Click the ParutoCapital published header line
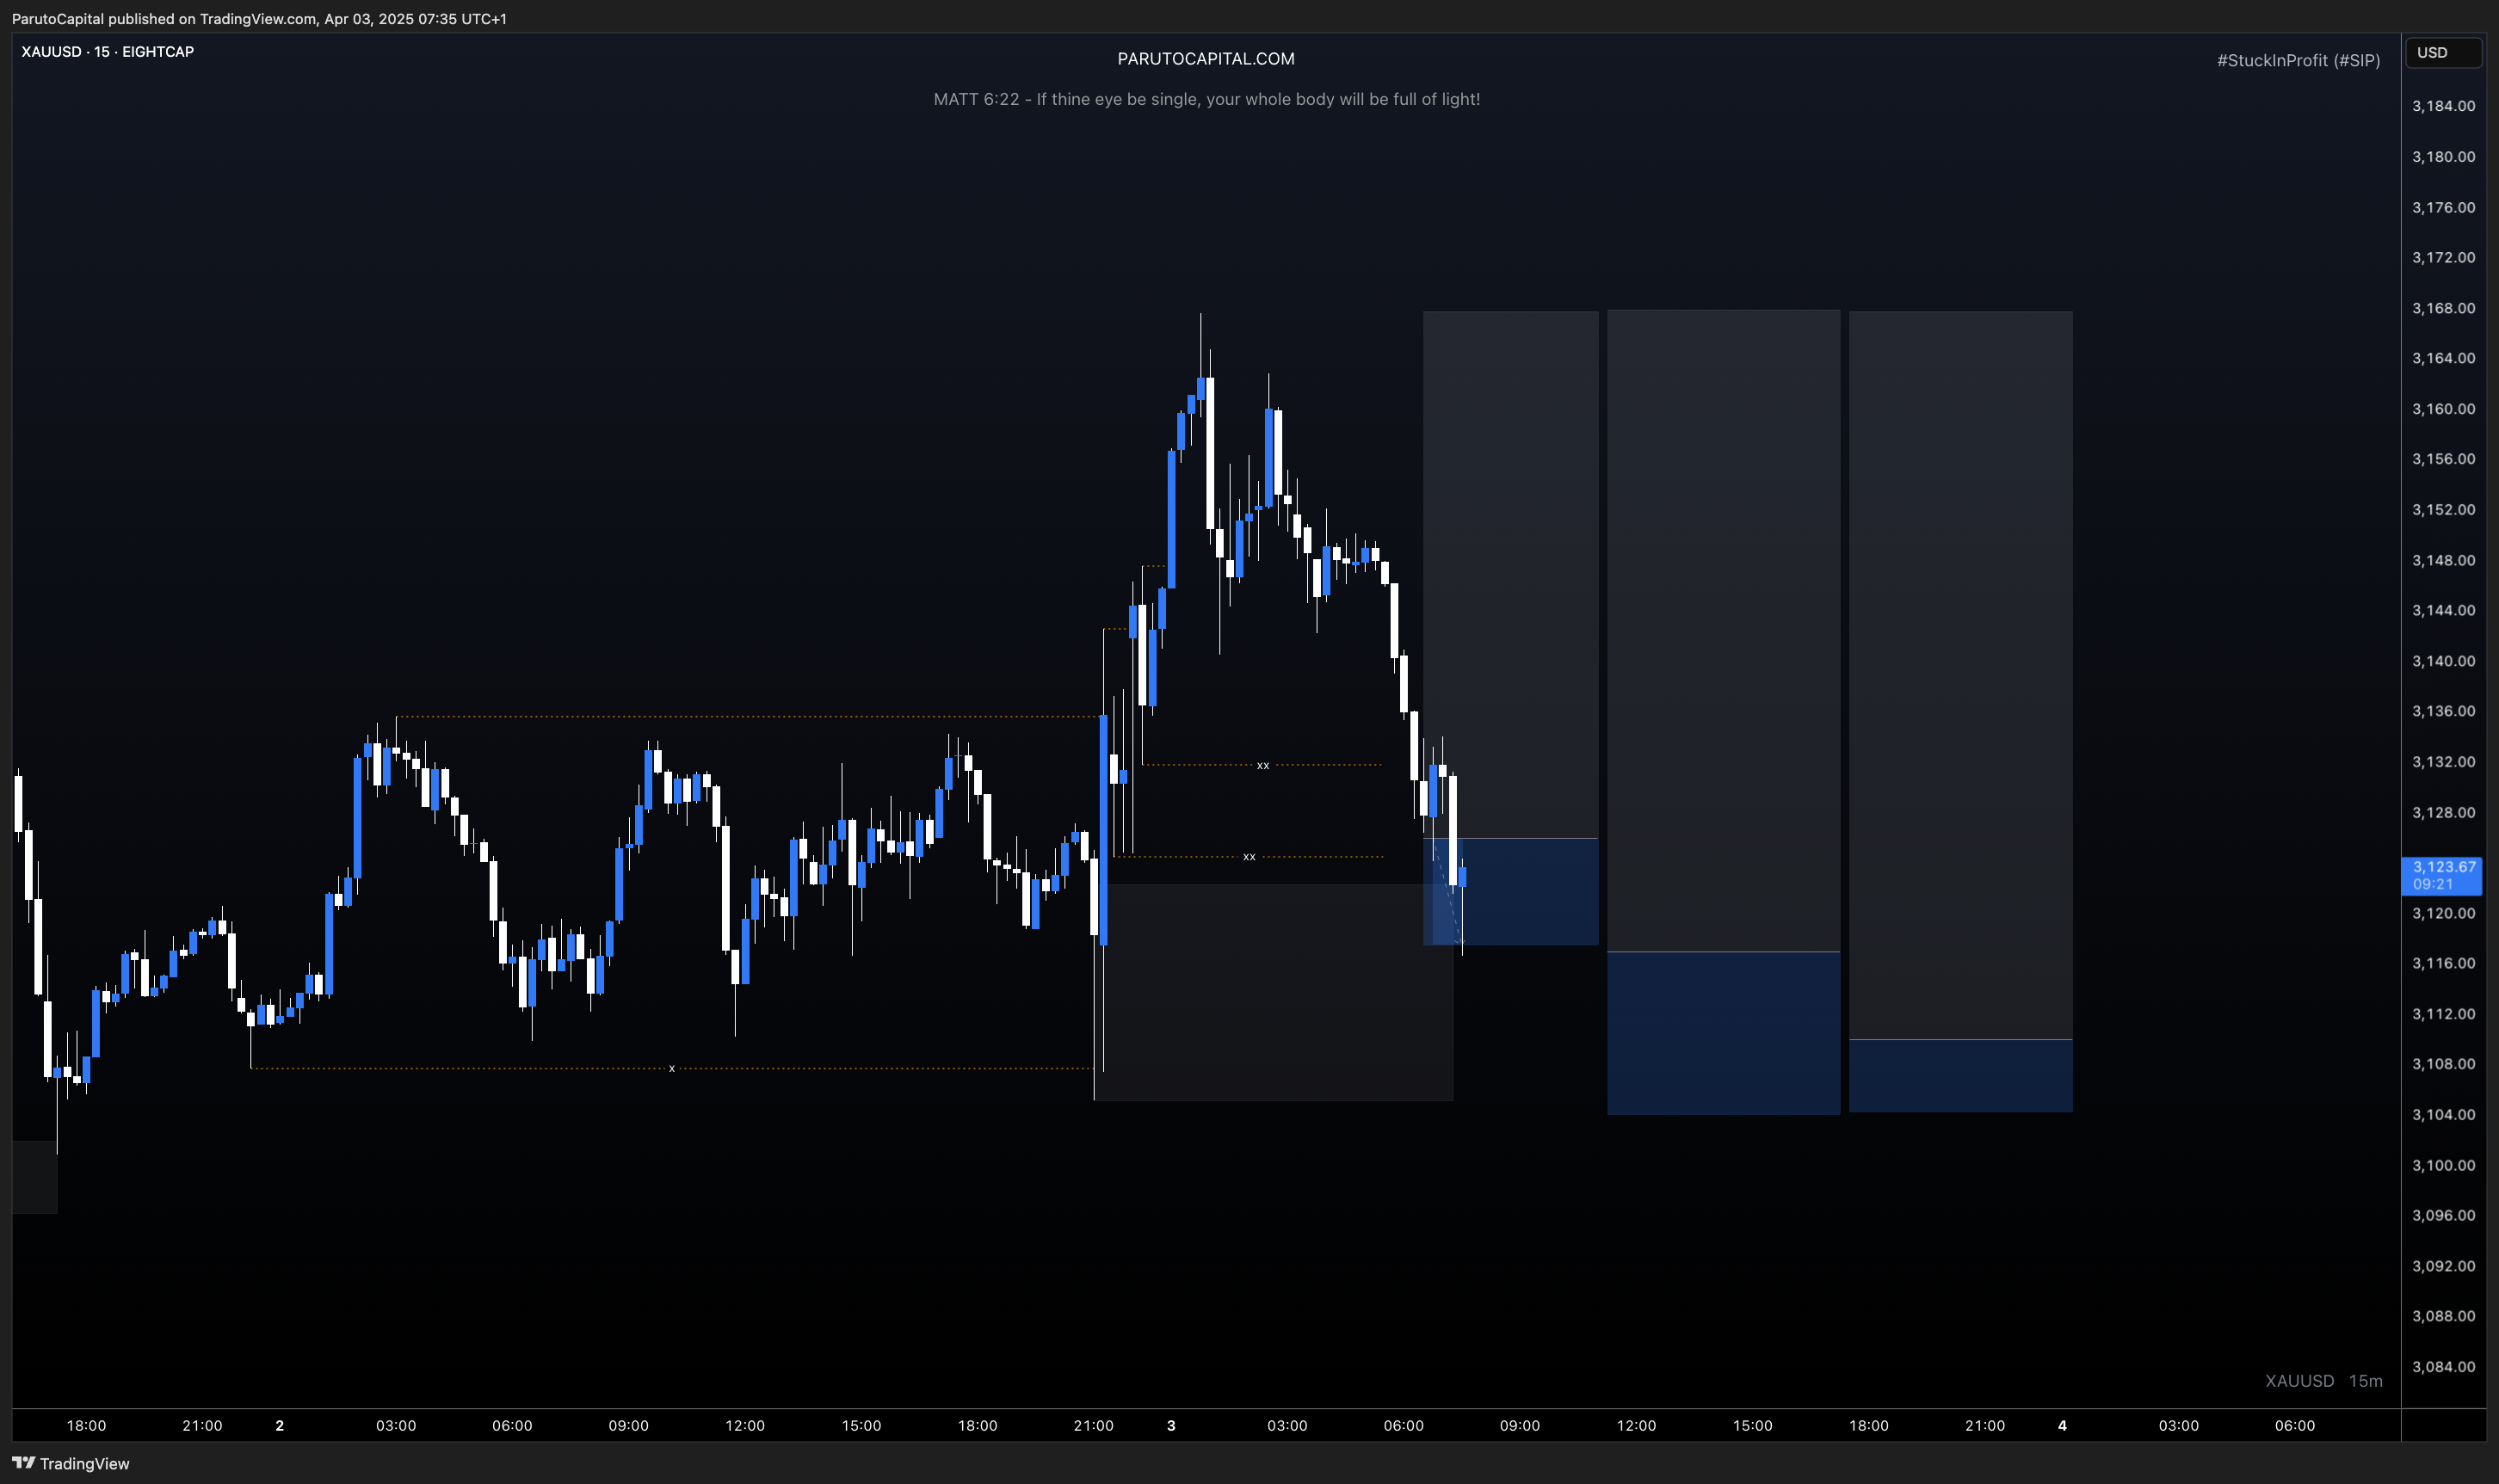This screenshot has height=1484, width=2499. pos(259,19)
